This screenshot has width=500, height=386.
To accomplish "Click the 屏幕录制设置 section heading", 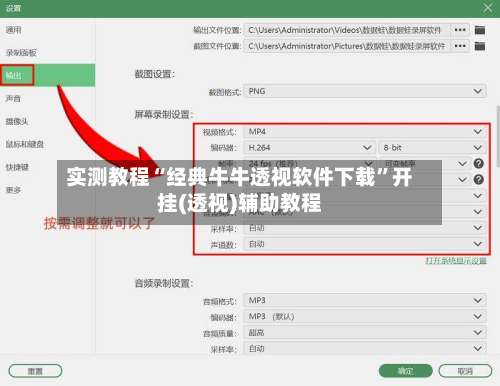I will pyautogui.click(x=164, y=115).
